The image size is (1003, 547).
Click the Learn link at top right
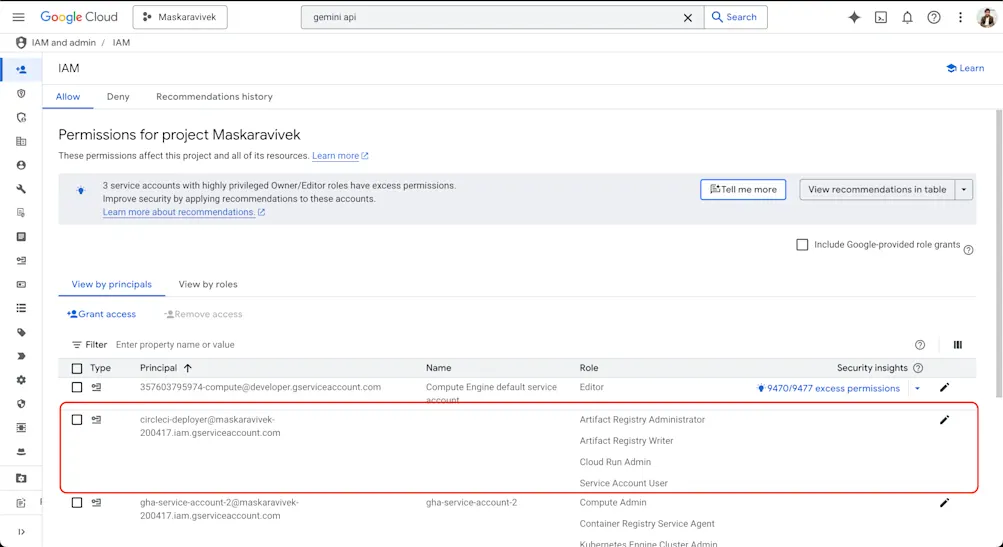coord(965,68)
